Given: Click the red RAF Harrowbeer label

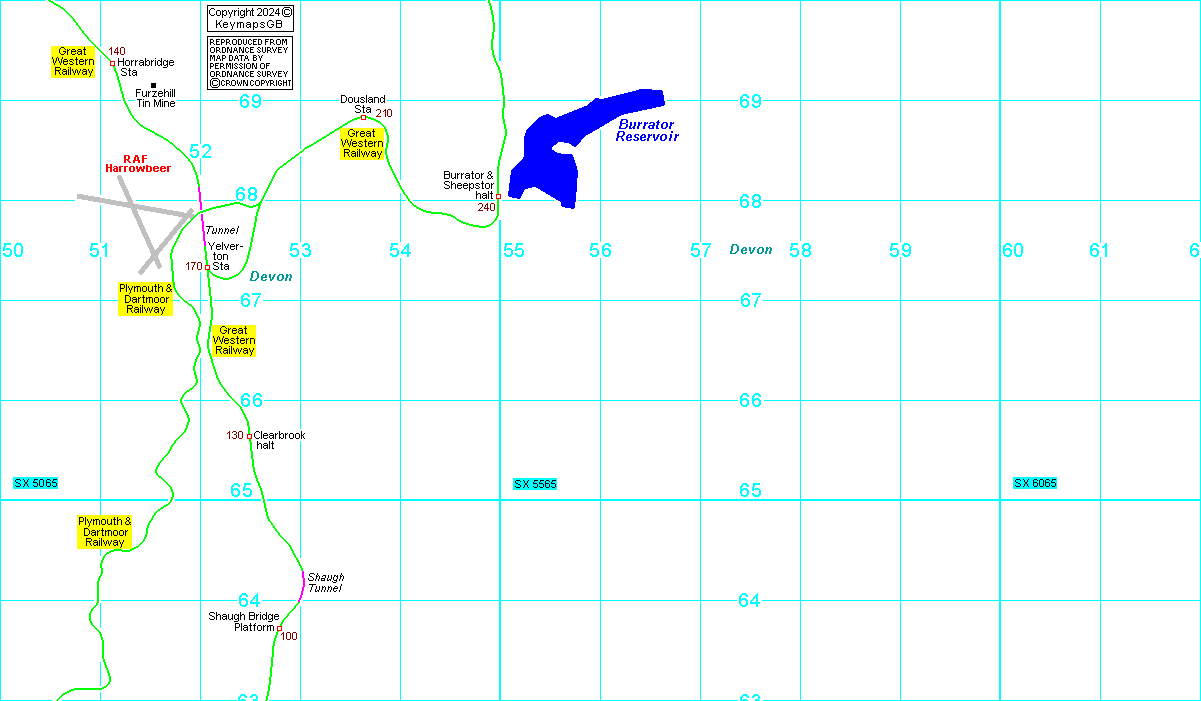Looking at the screenshot, I should (138, 164).
